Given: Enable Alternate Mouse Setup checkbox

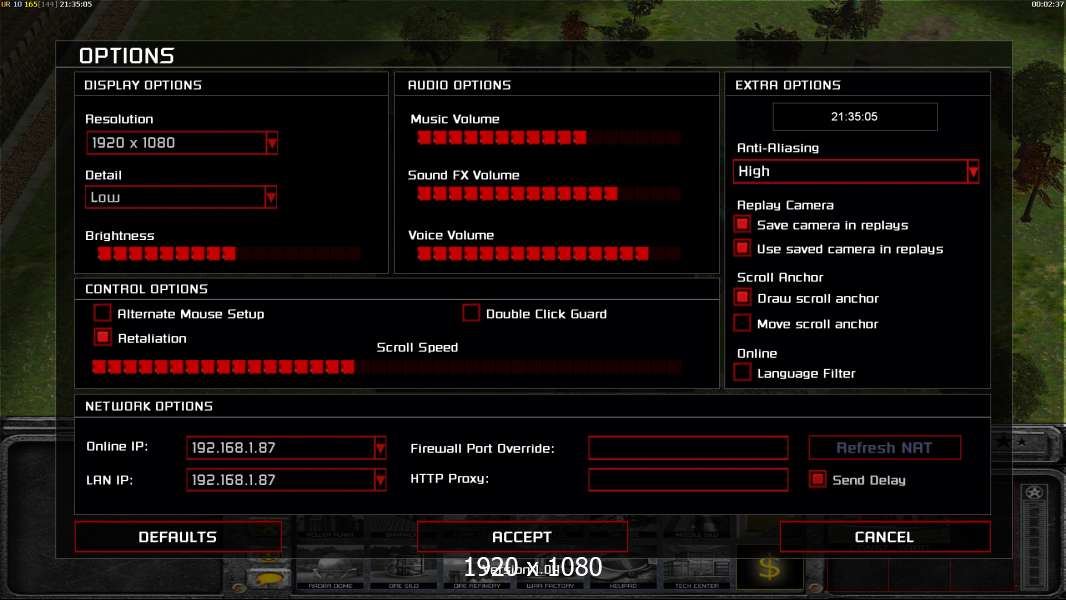Looking at the screenshot, I should 102,313.
